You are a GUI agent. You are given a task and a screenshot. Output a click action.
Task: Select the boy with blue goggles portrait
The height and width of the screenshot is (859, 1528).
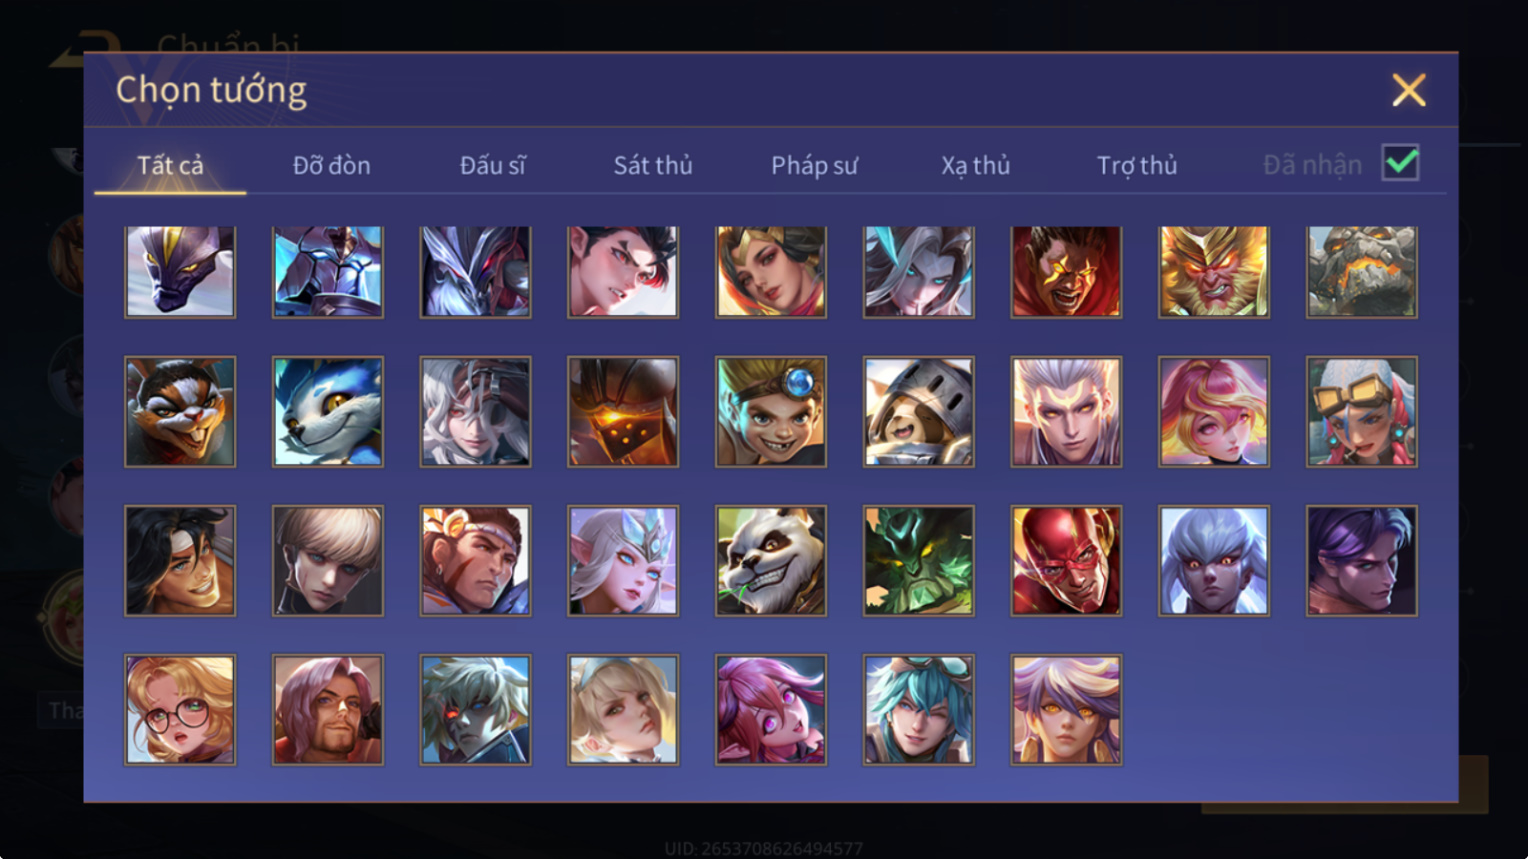coord(771,412)
